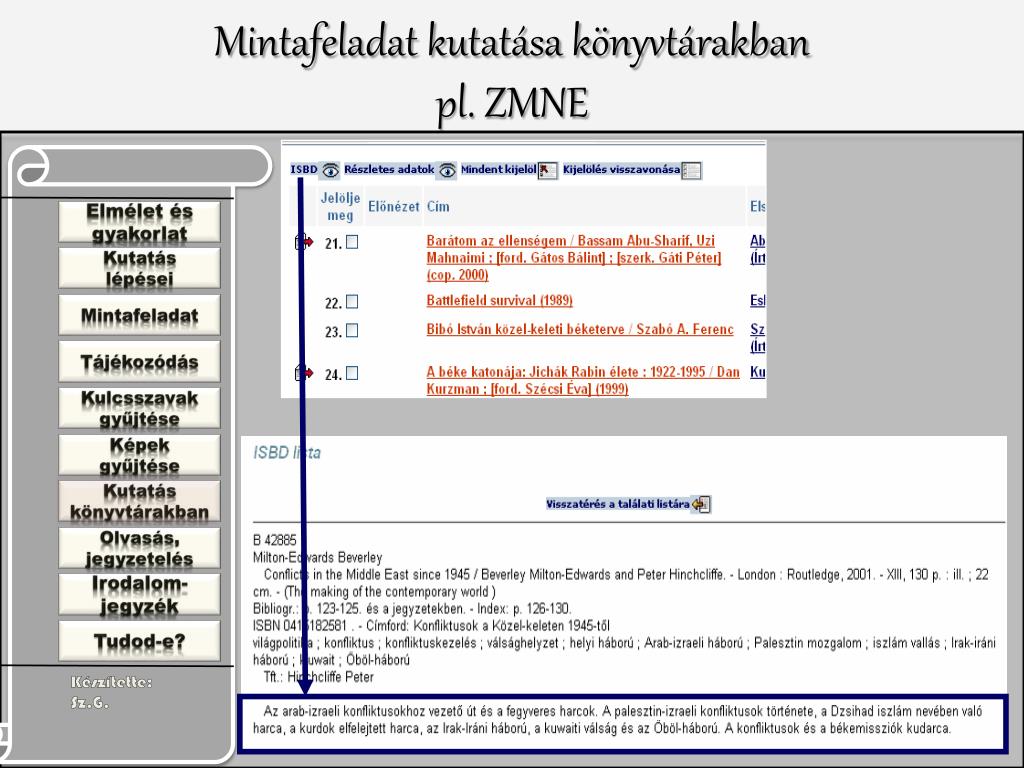The image size is (1024, 768).
Task: Click the Mindent kijelöl link
Action: 498,170
